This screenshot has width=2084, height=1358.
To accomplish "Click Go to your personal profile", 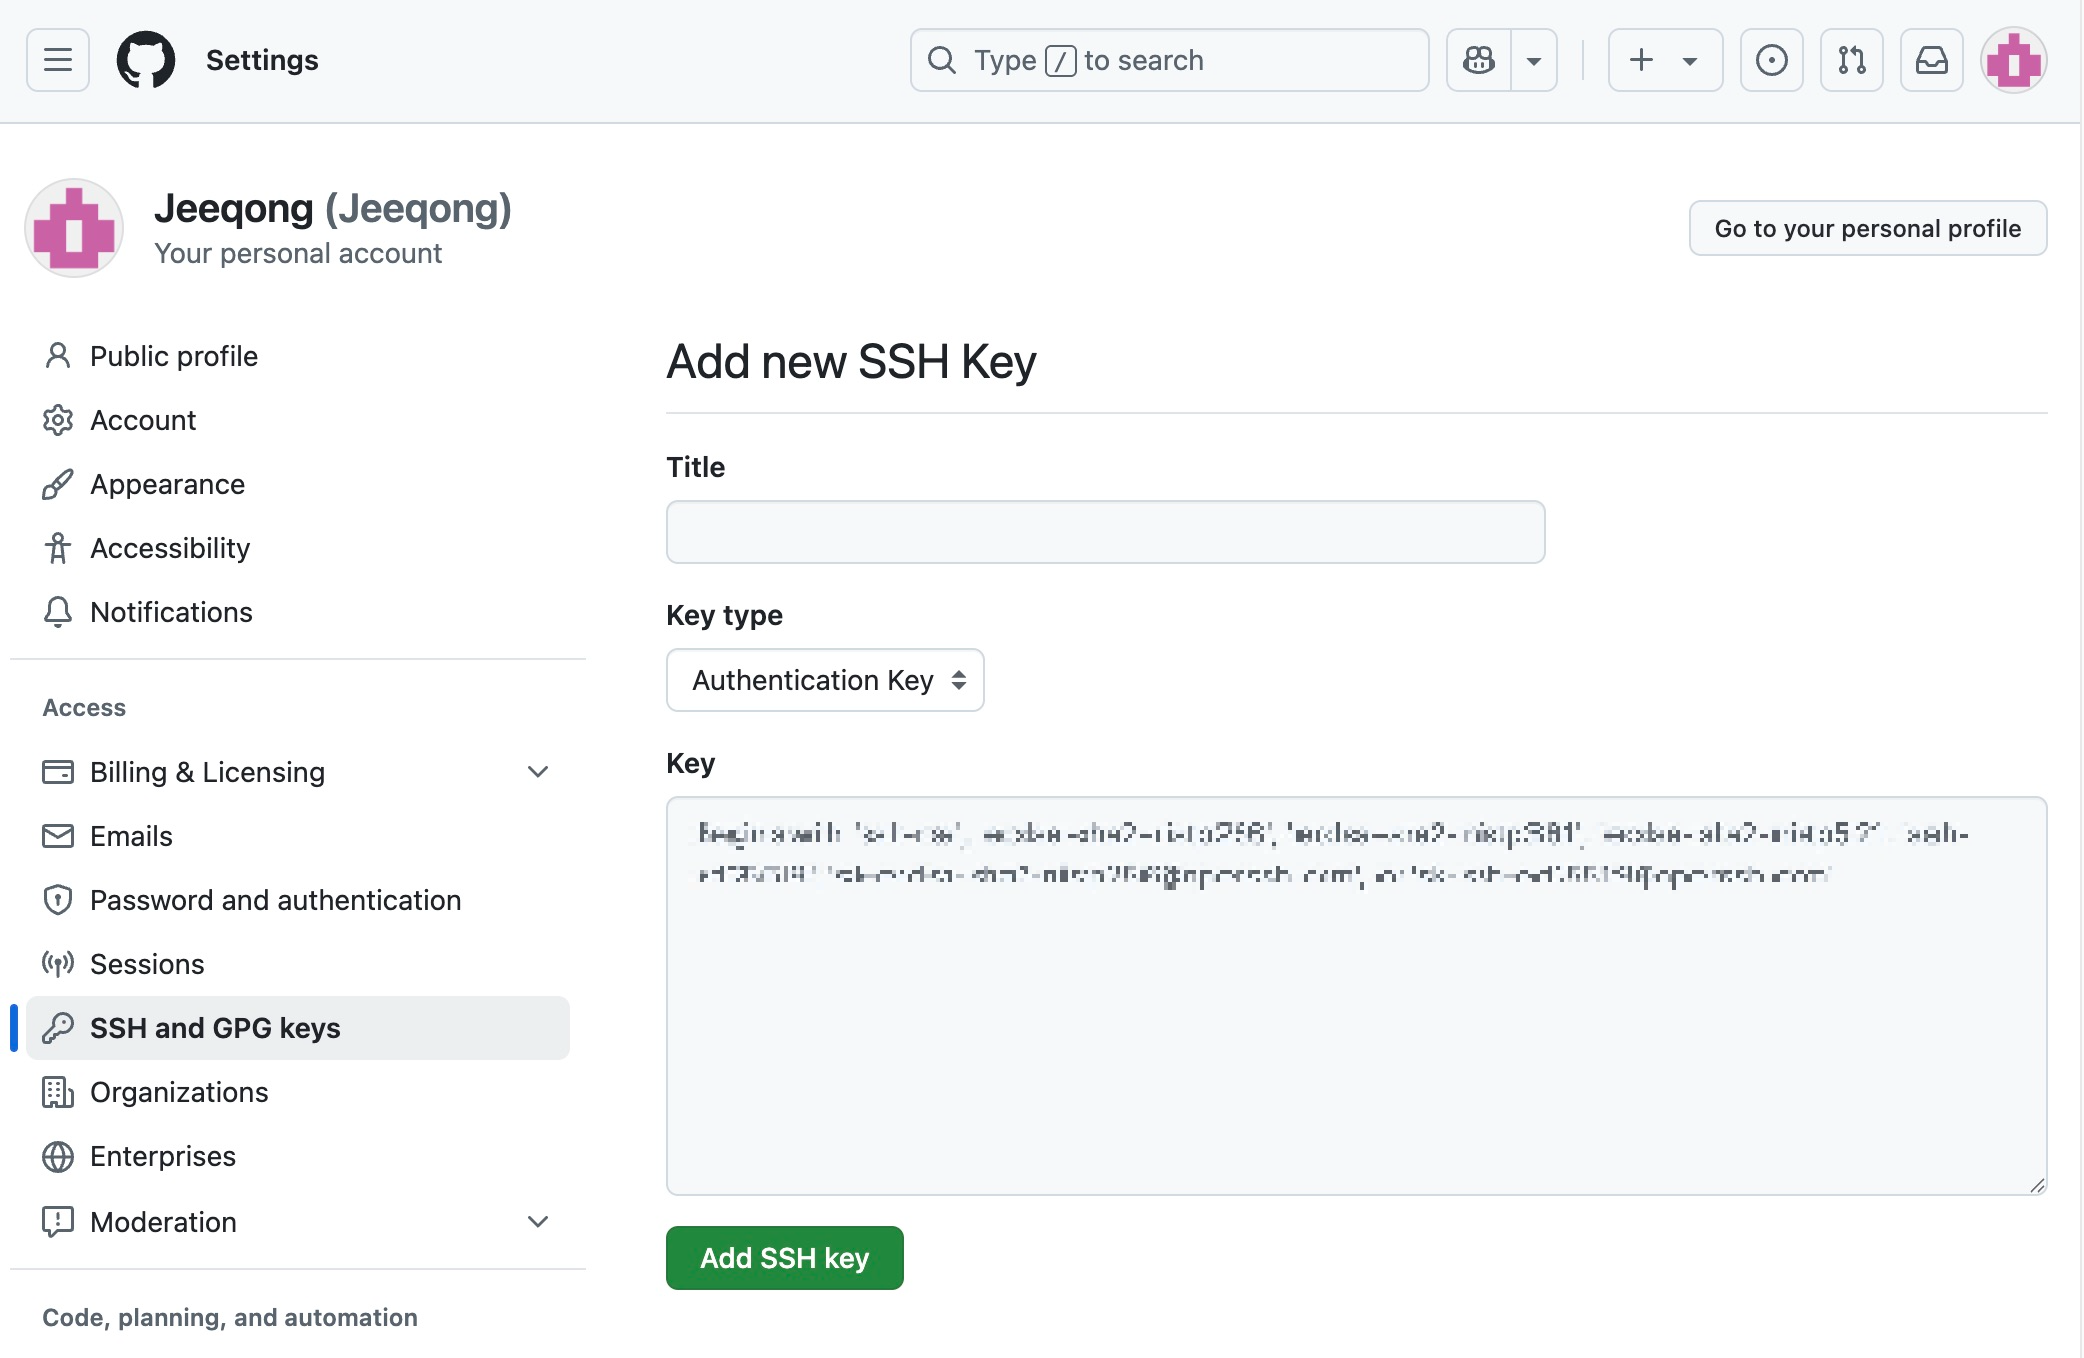I will tap(1867, 228).
